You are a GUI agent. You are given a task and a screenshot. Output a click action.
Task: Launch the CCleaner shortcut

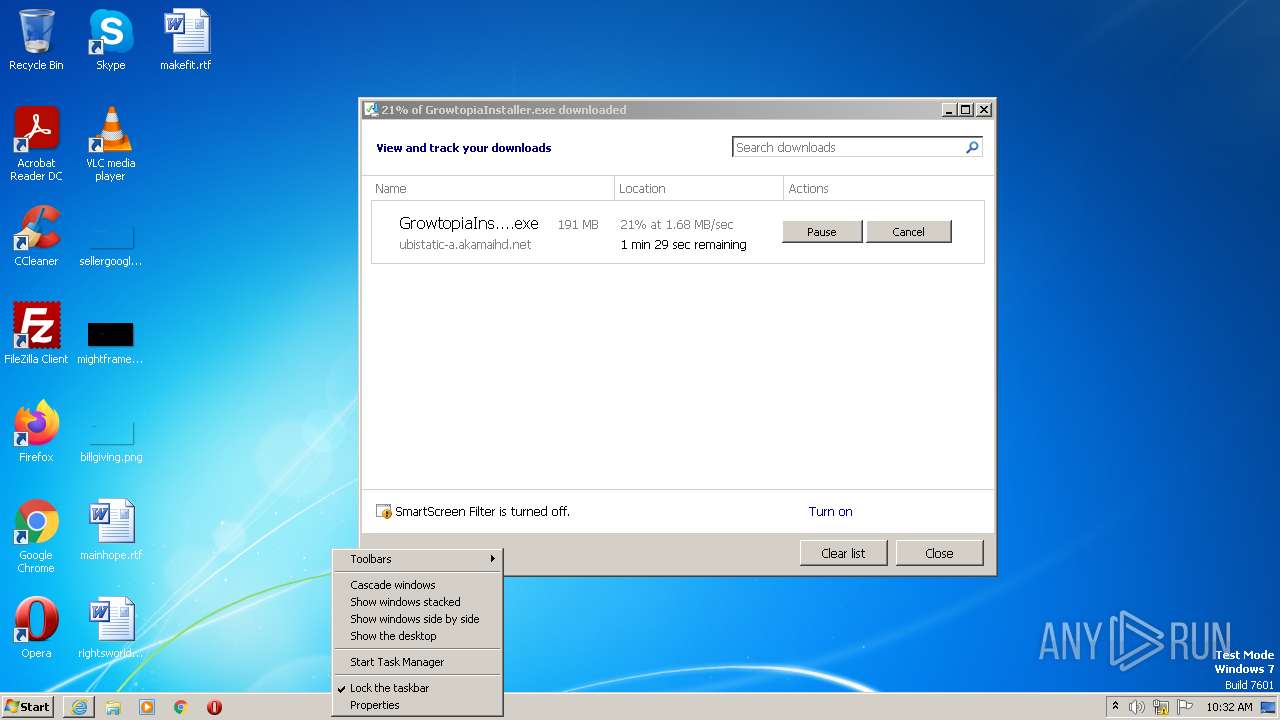(x=36, y=236)
